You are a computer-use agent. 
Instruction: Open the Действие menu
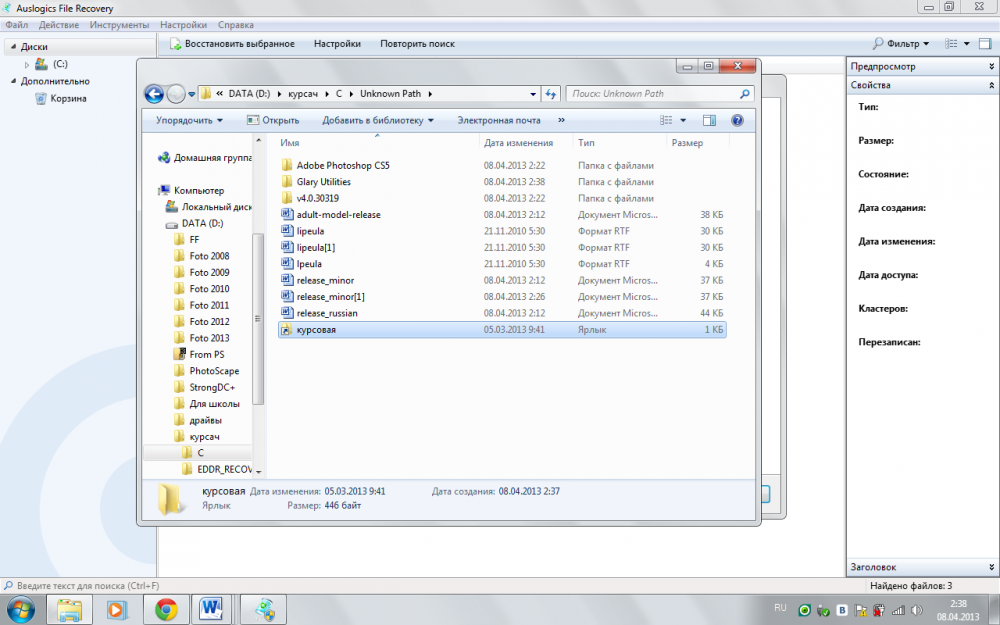point(59,25)
